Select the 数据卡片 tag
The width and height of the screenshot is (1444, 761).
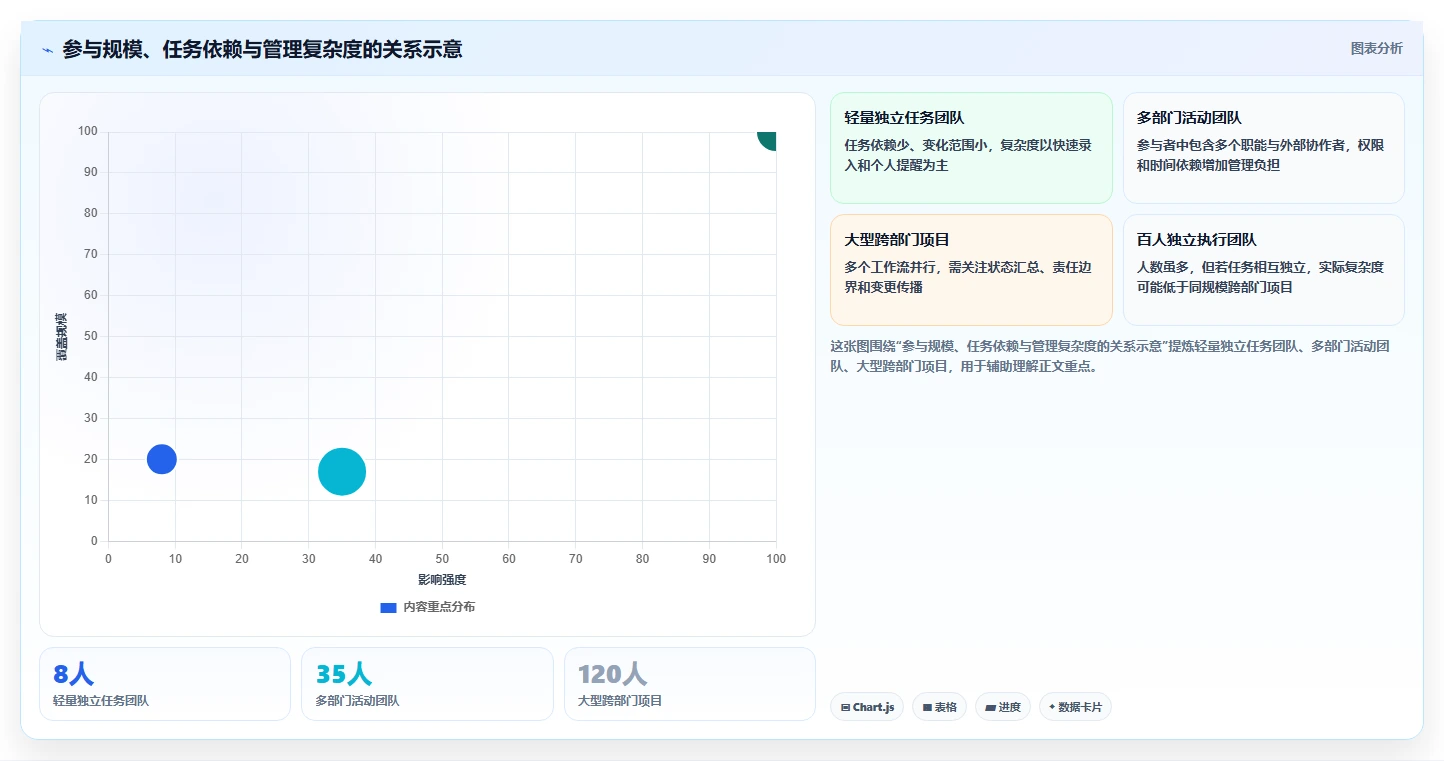[1075, 707]
